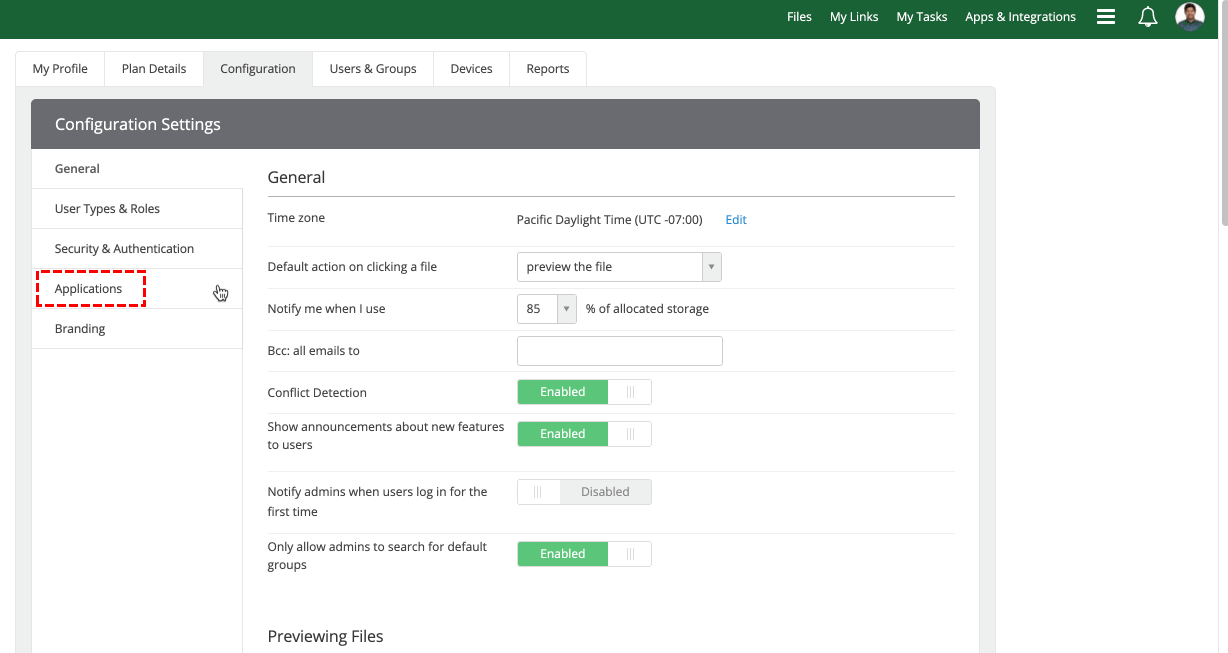Open Apps & Integrations in top navigation
1228x653 pixels.
coord(1020,17)
